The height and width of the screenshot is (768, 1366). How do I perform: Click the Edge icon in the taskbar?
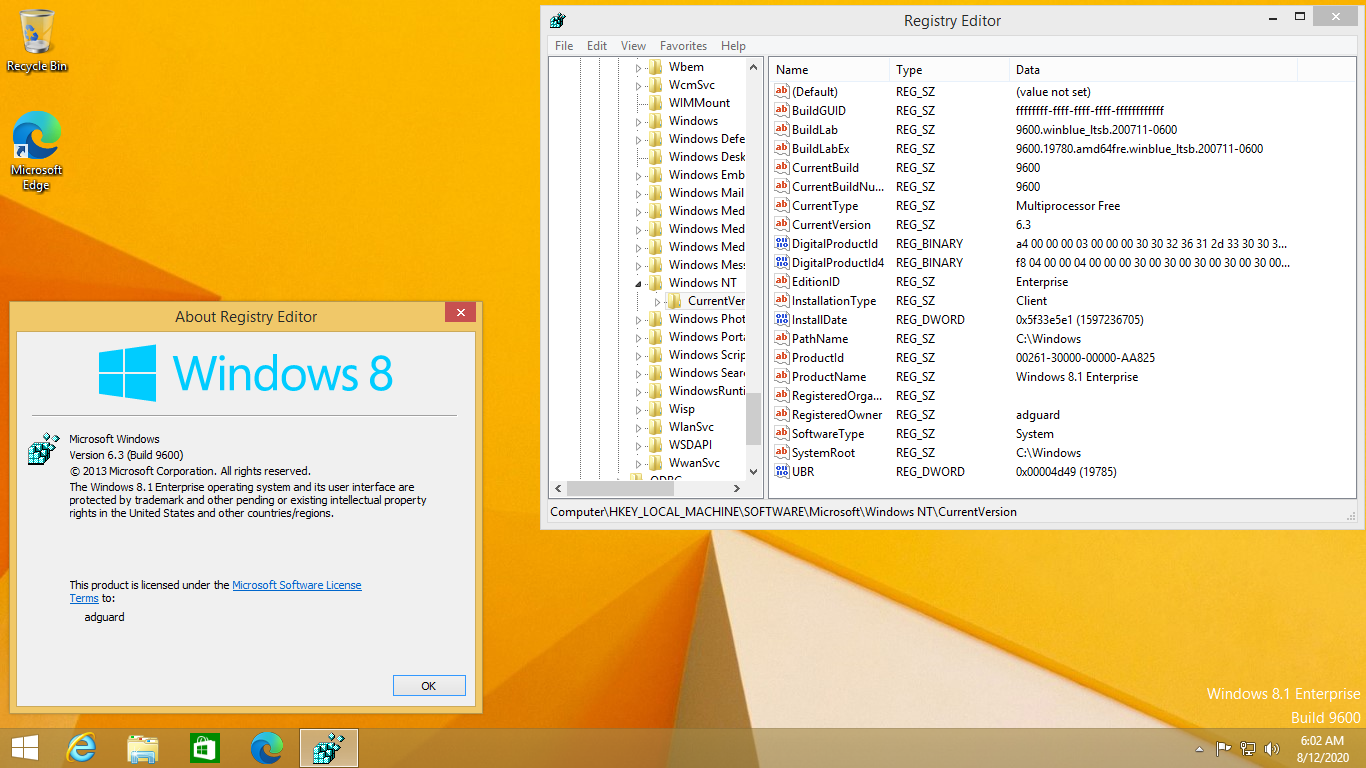coord(267,748)
